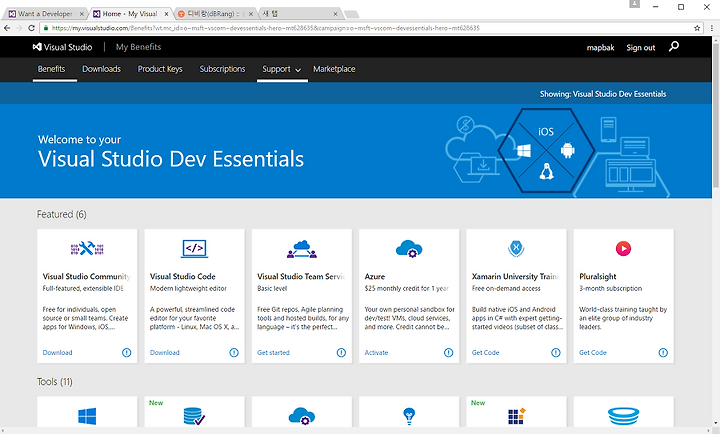Click the 'Tools (11)' section heading
Image resolution: width=720 pixels, height=434 pixels.
click(x=55, y=382)
